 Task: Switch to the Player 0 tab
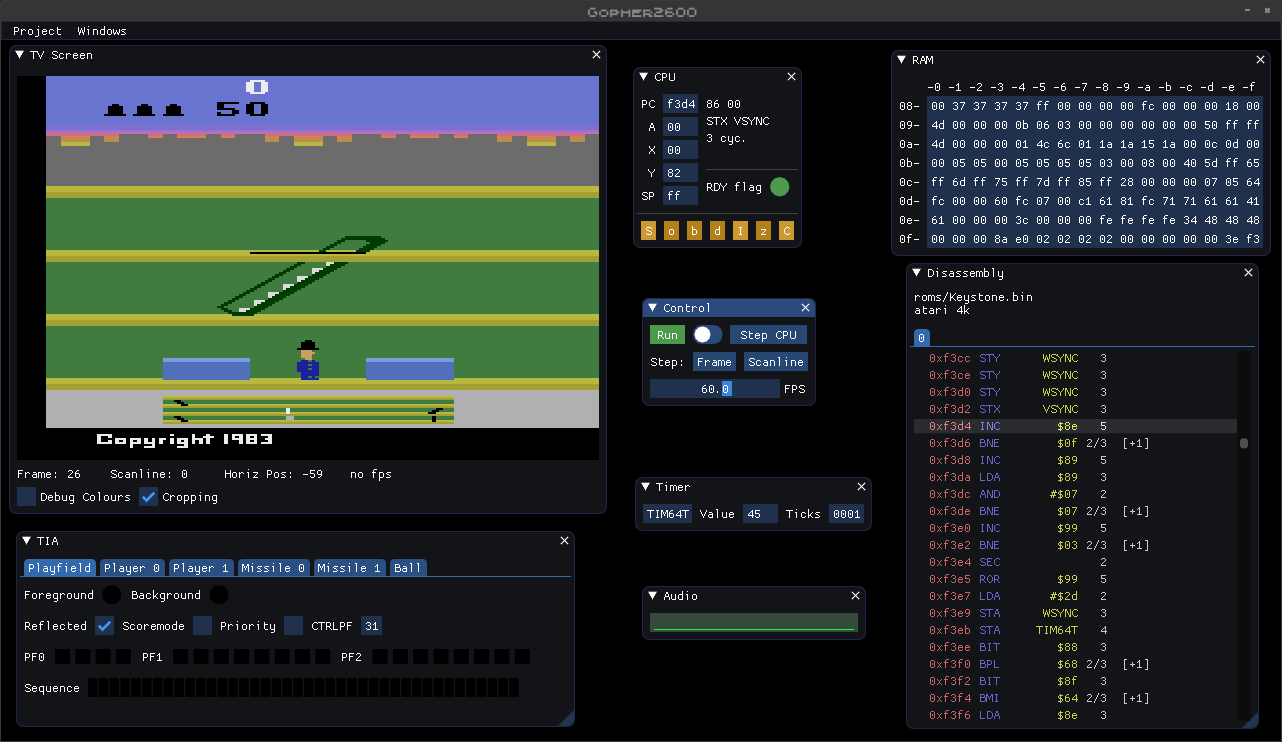tap(132, 568)
